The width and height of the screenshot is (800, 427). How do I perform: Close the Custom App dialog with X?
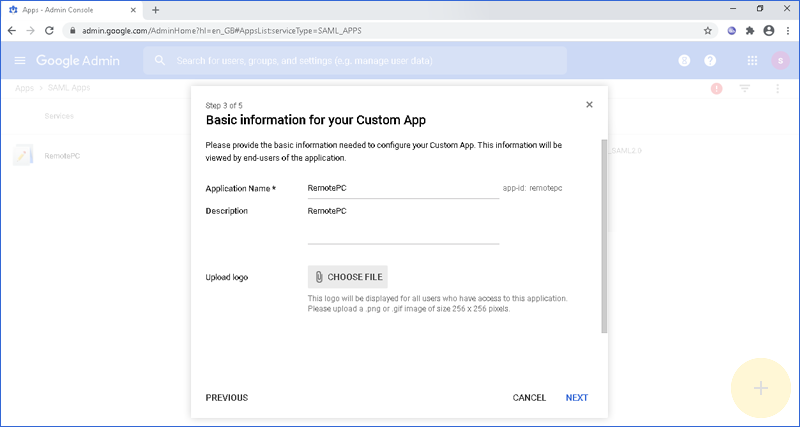pyautogui.click(x=589, y=104)
